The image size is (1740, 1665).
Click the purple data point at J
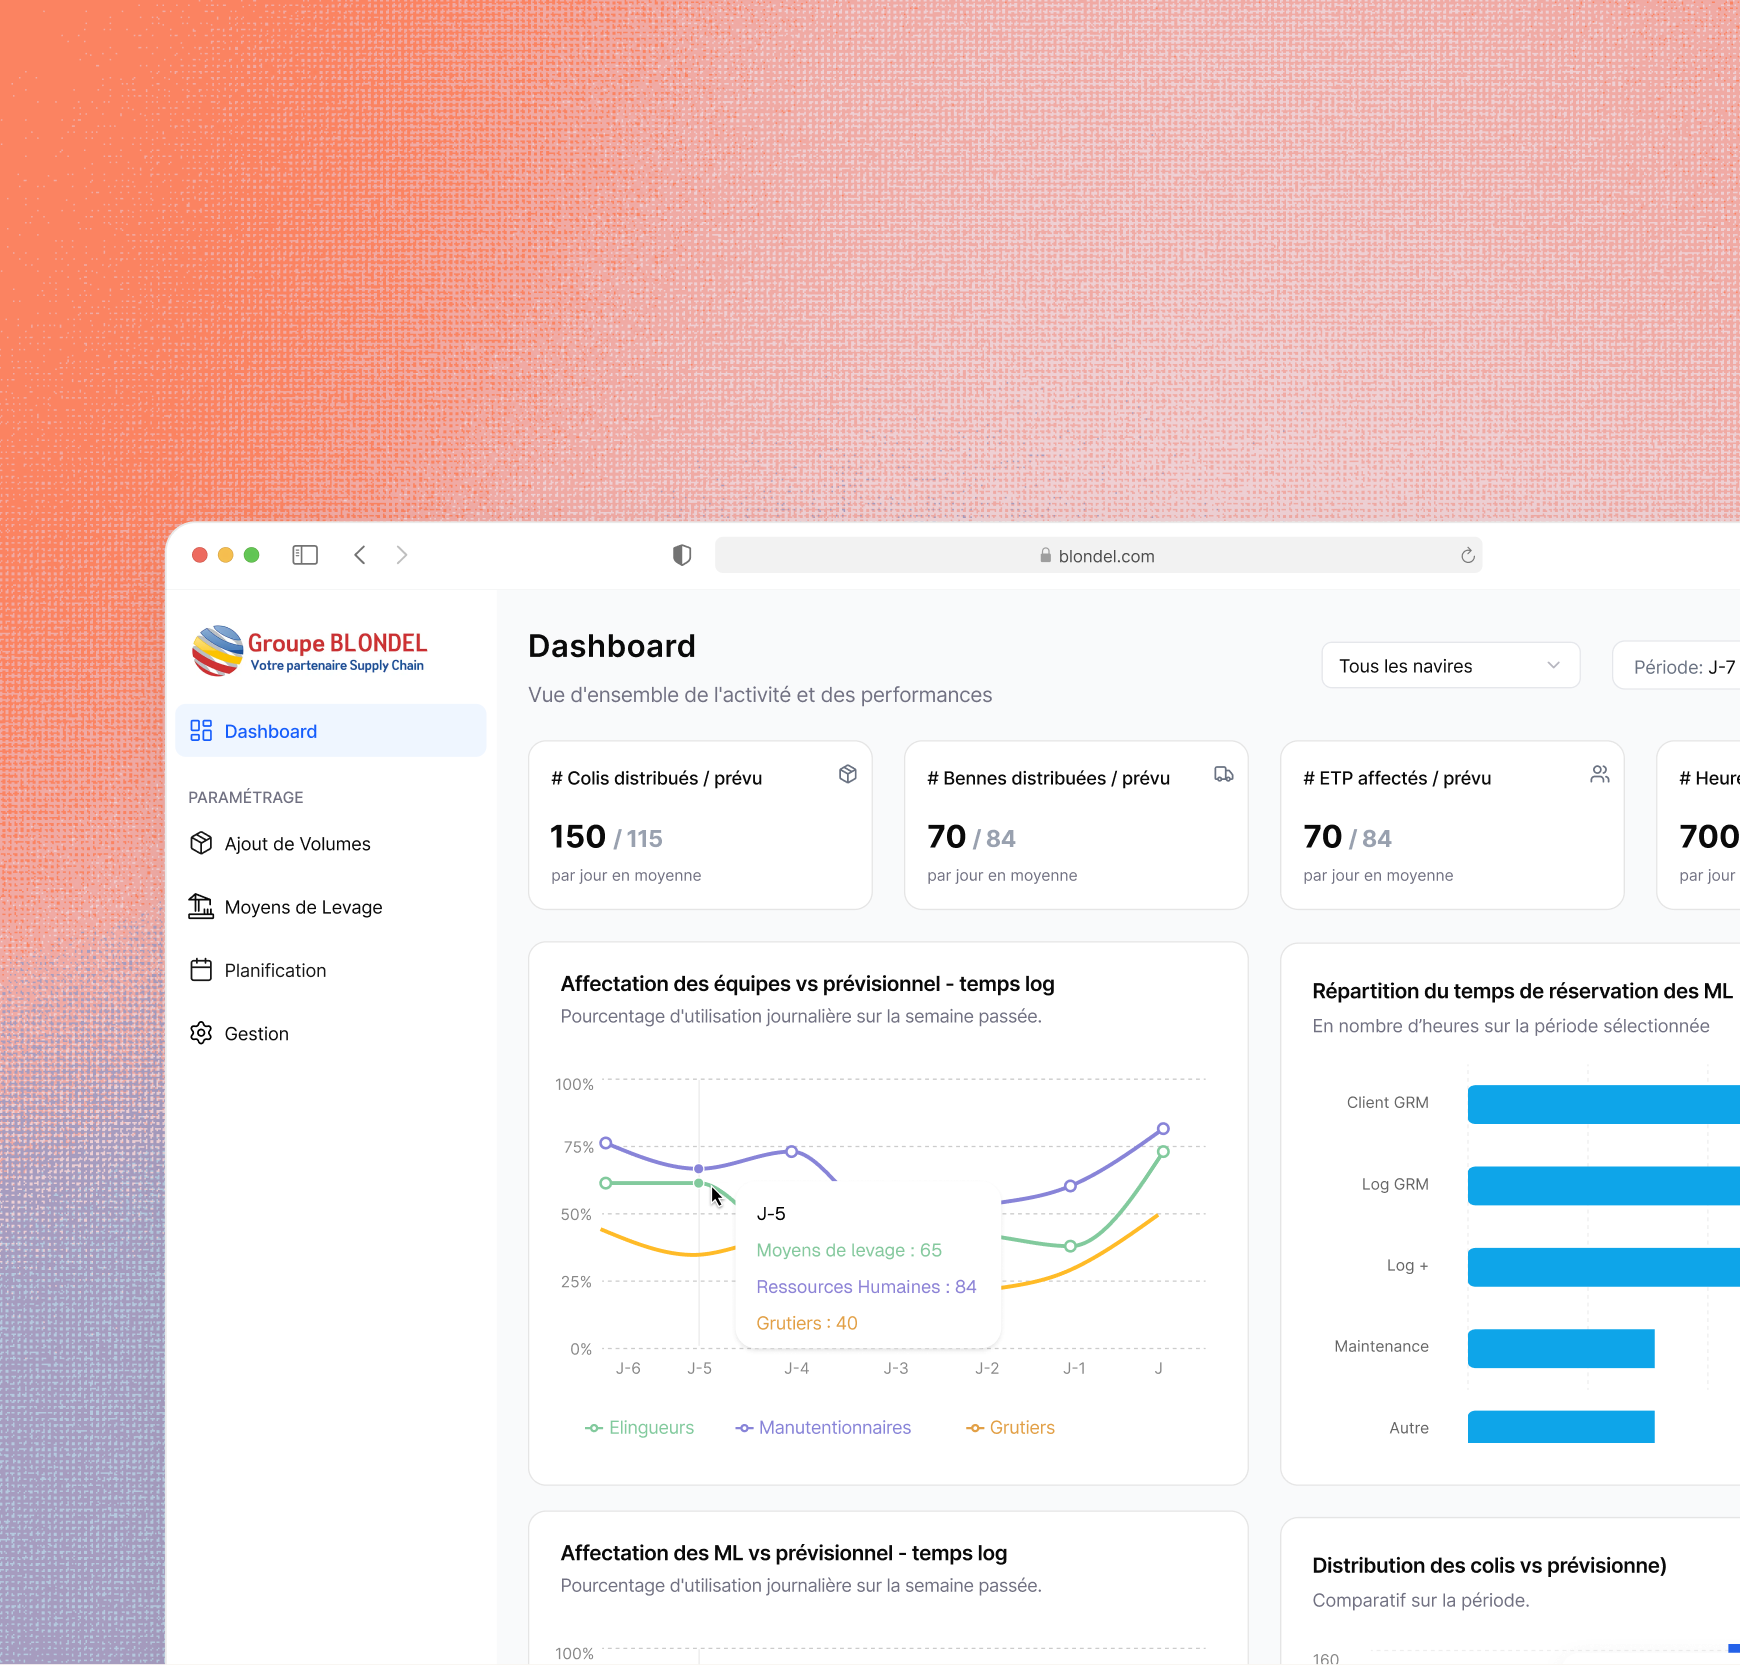tap(1163, 1129)
